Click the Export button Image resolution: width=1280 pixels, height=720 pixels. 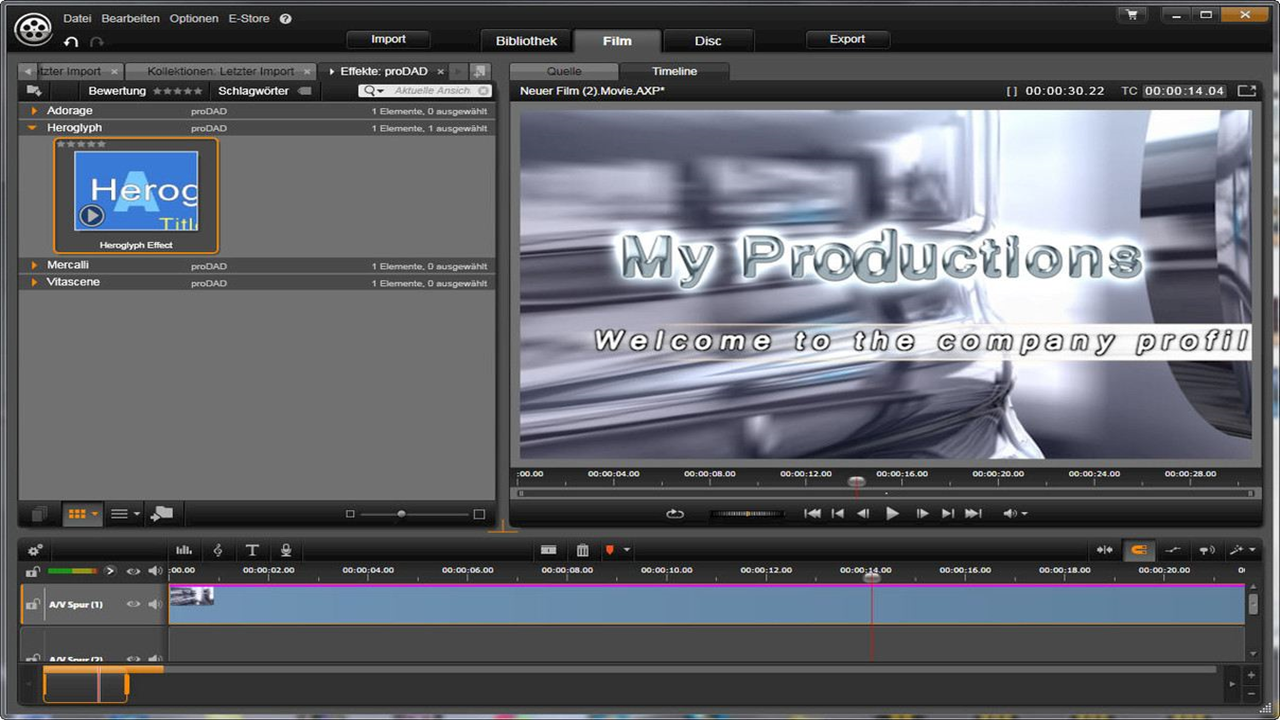(x=847, y=40)
